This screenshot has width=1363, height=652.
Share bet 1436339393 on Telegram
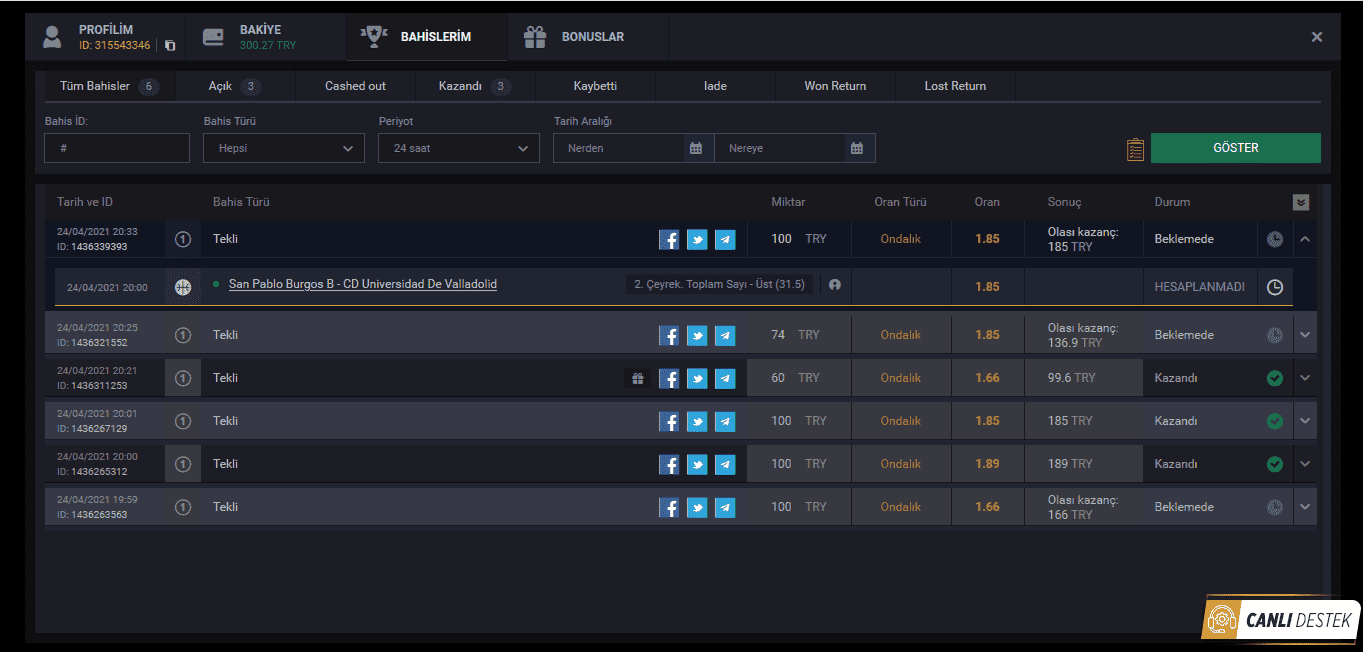(x=725, y=239)
